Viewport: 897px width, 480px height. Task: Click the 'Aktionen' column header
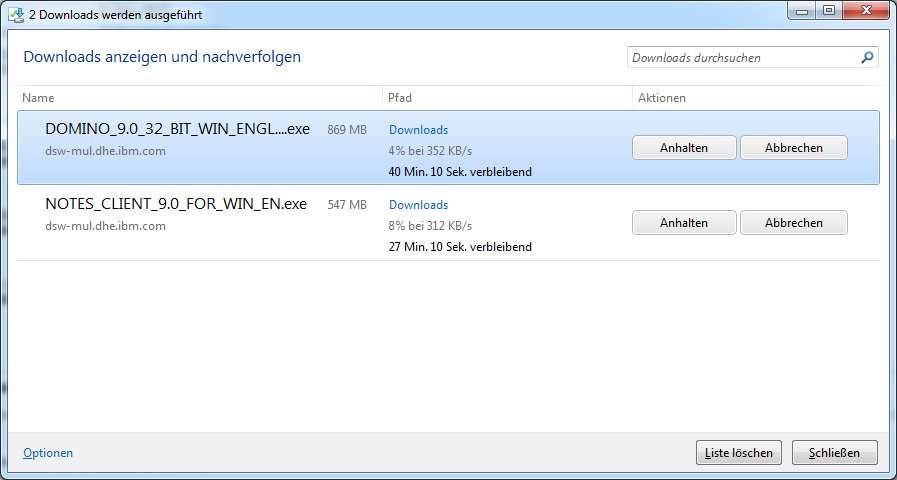tap(661, 98)
